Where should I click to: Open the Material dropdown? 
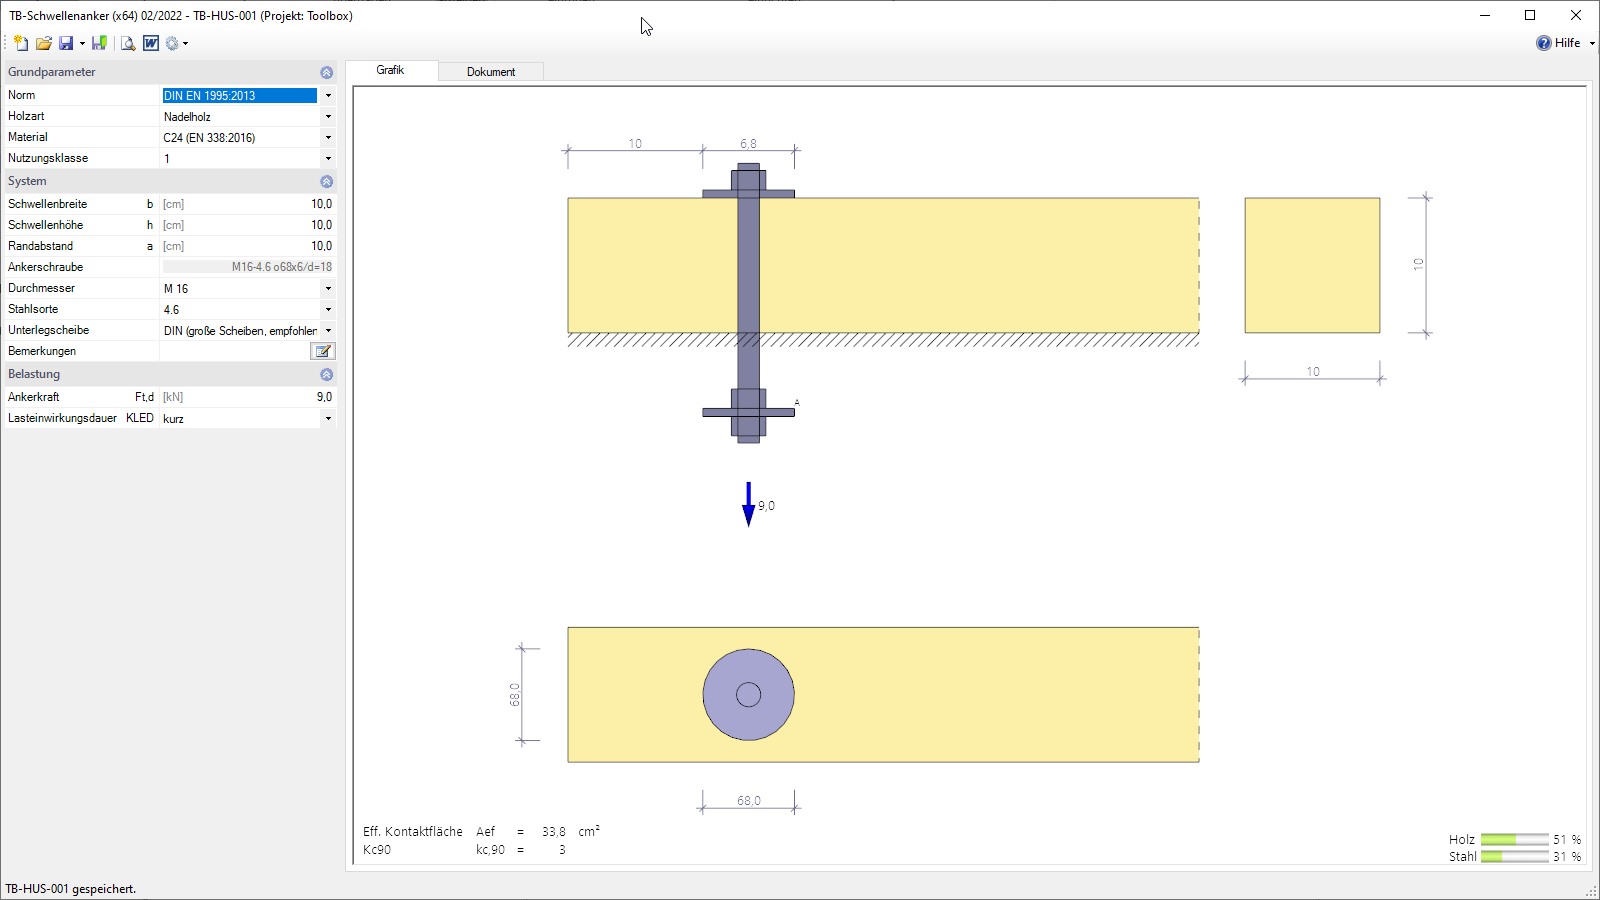point(328,138)
